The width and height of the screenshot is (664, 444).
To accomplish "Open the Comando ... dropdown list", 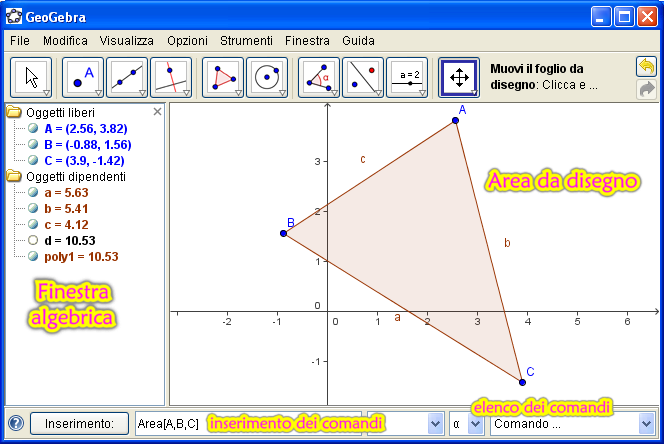I will tap(646, 424).
